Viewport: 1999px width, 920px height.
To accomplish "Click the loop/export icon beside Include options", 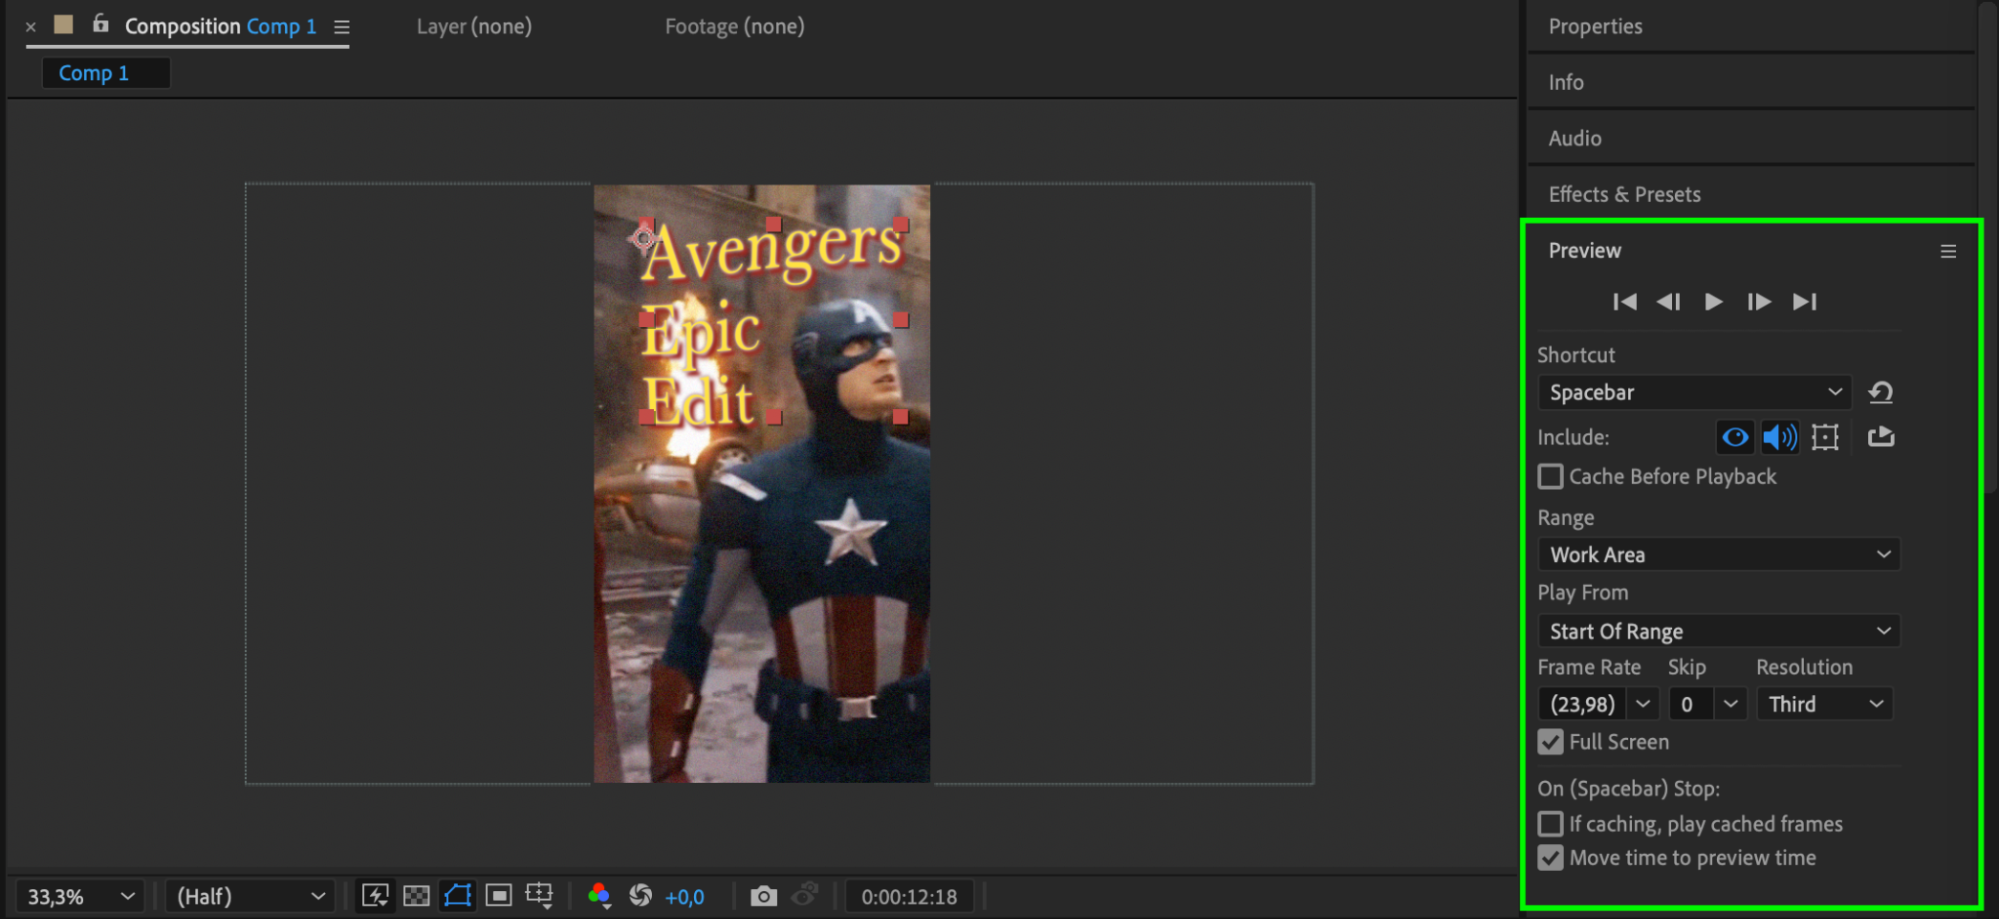I will click(x=1881, y=437).
